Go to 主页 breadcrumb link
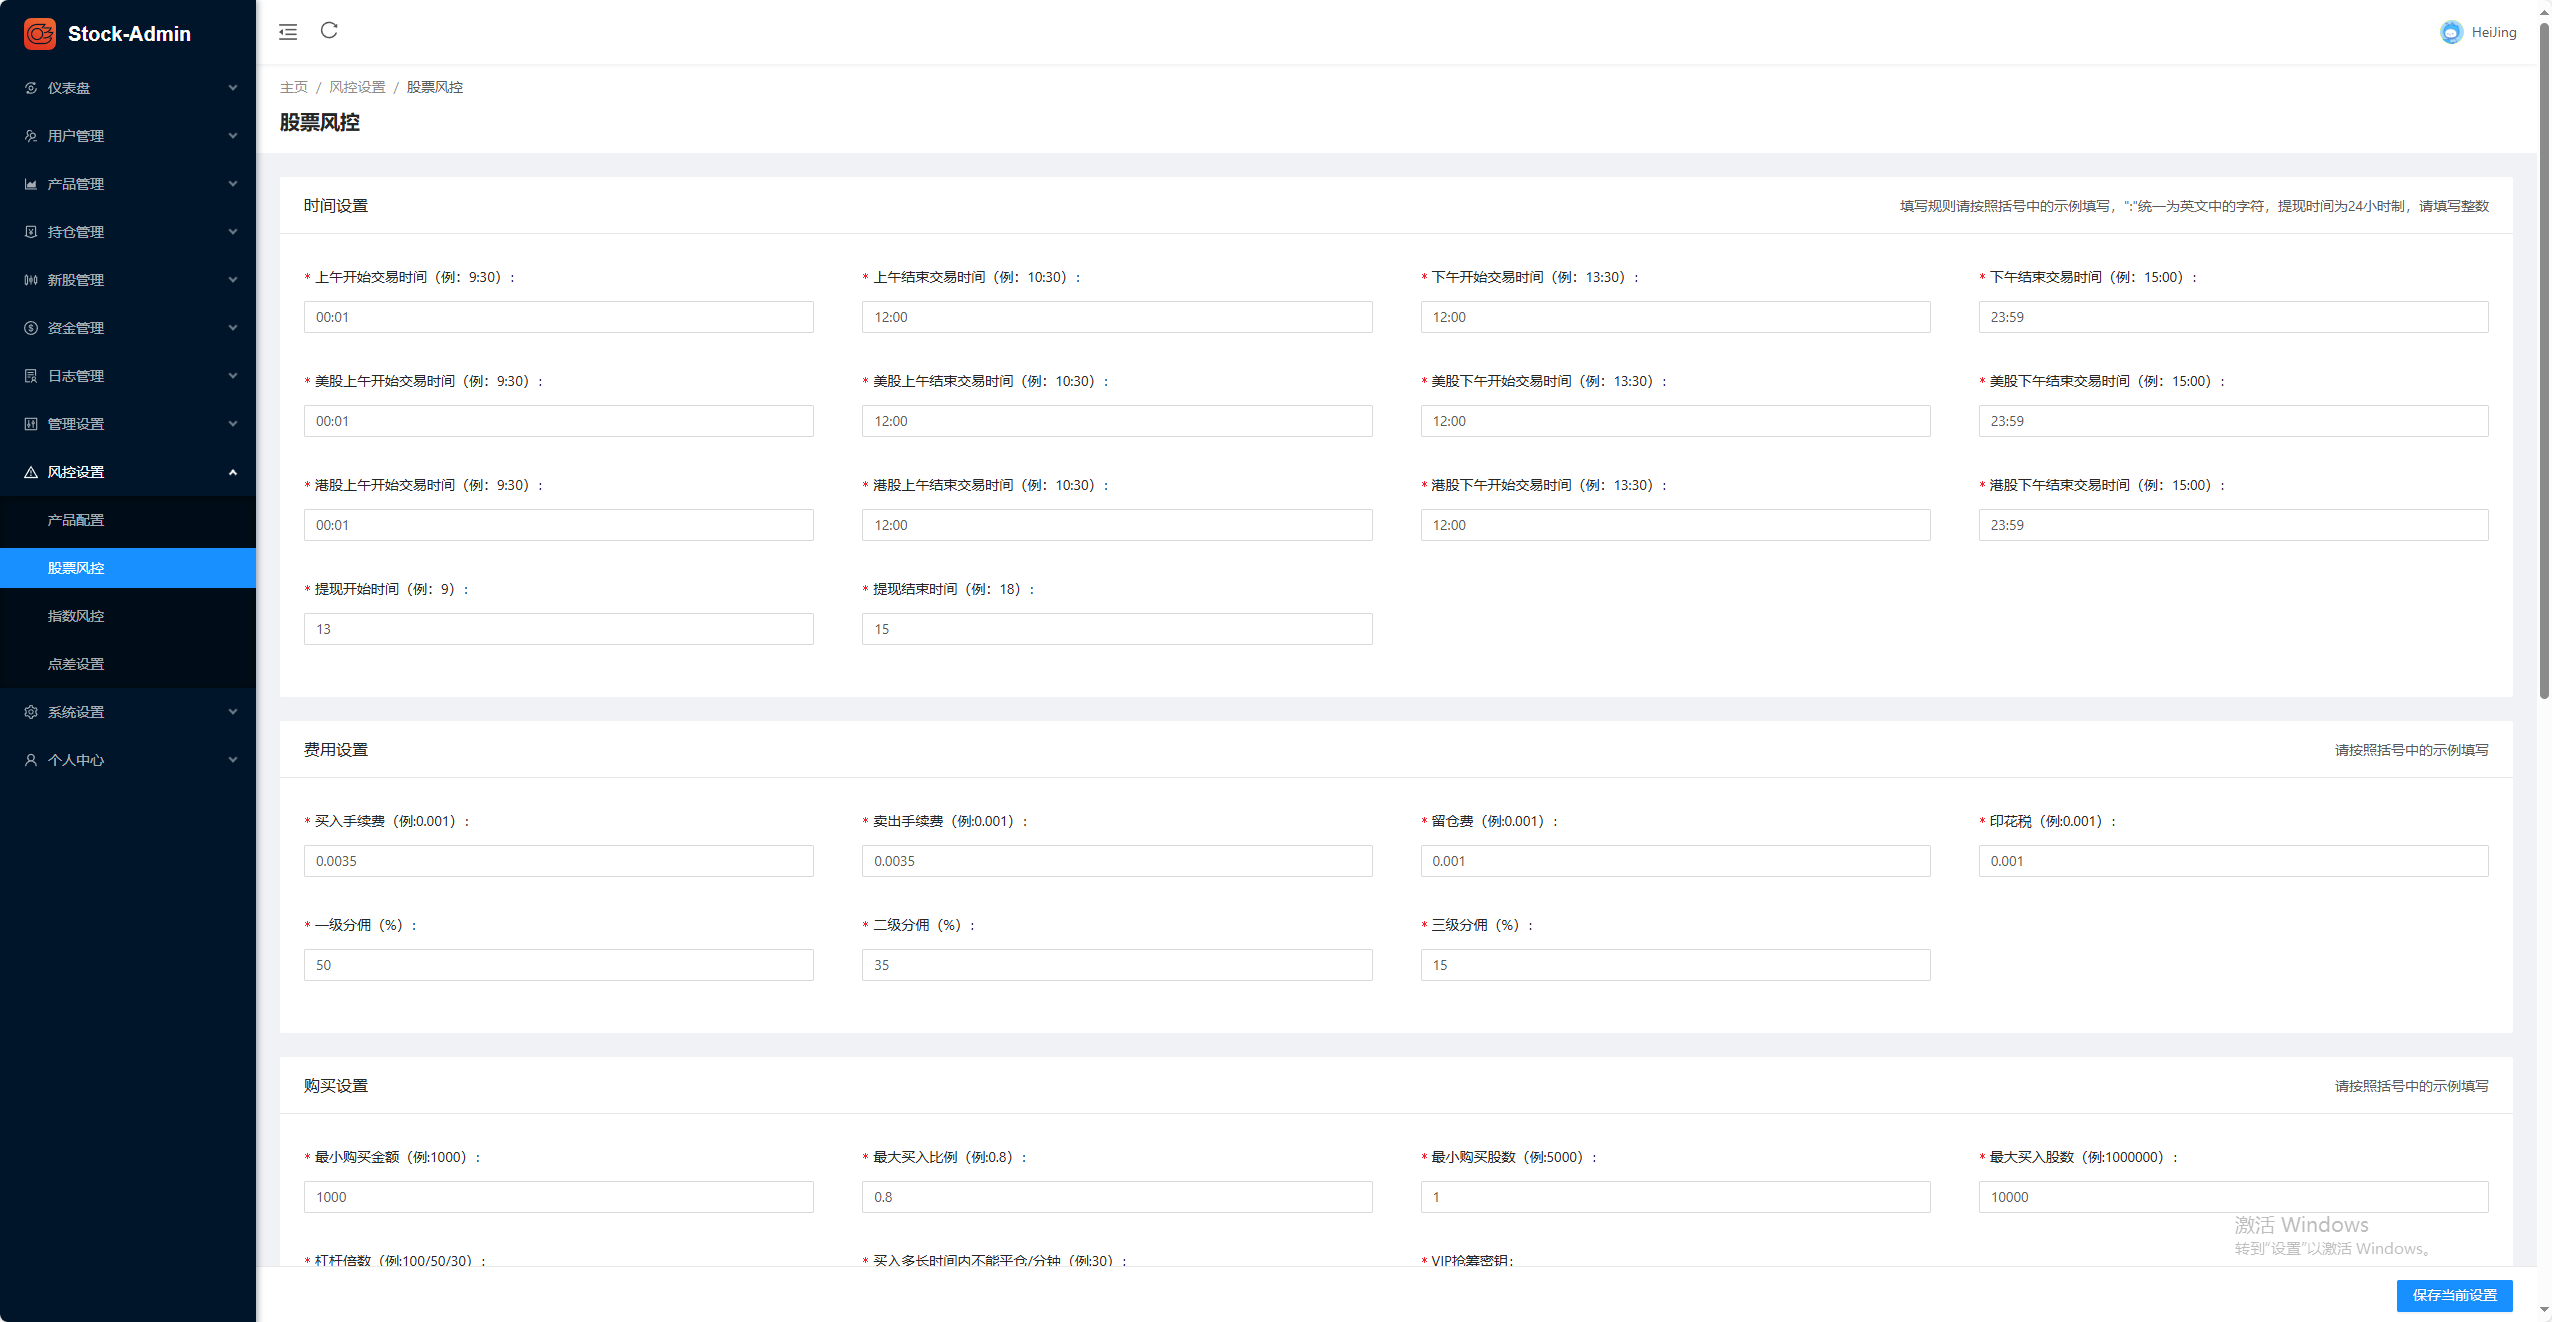 tap(293, 87)
